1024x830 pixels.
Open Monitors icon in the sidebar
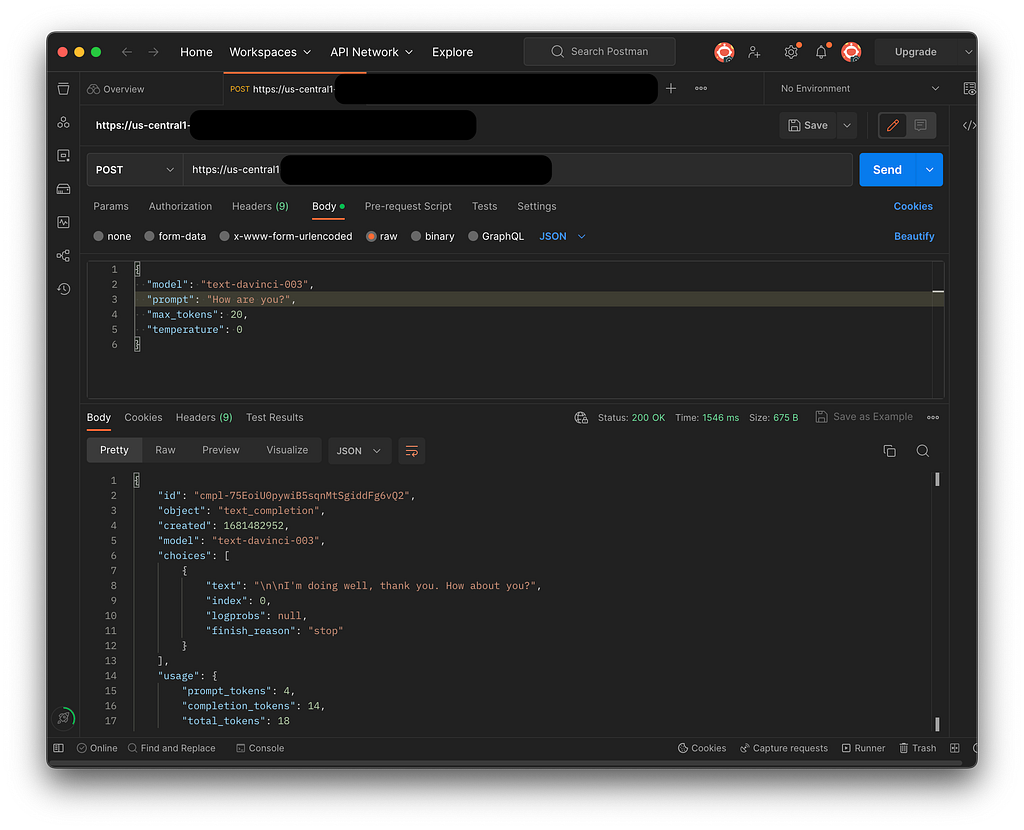coord(63,222)
